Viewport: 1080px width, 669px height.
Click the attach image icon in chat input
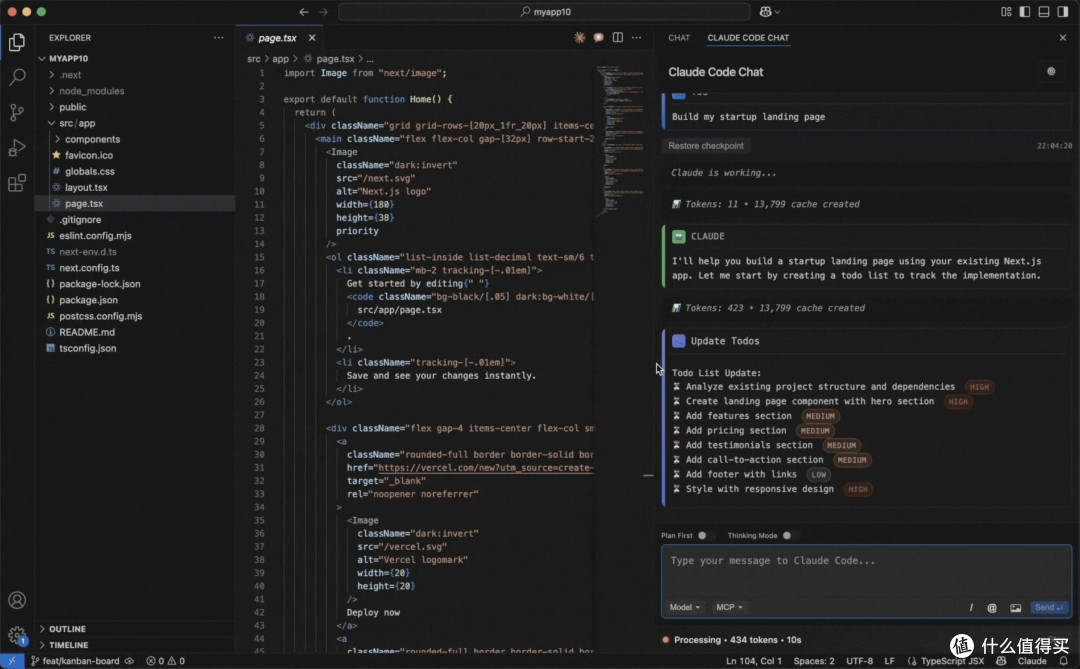click(1015, 608)
